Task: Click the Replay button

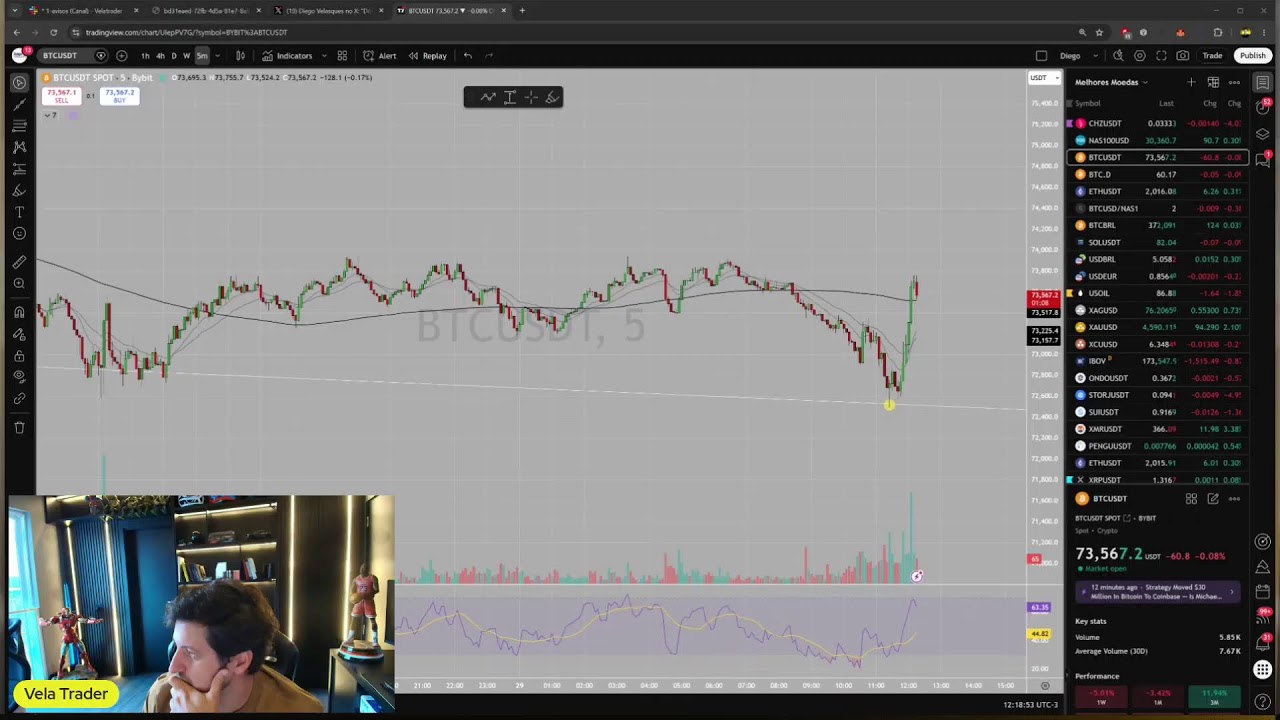Action: pos(427,56)
